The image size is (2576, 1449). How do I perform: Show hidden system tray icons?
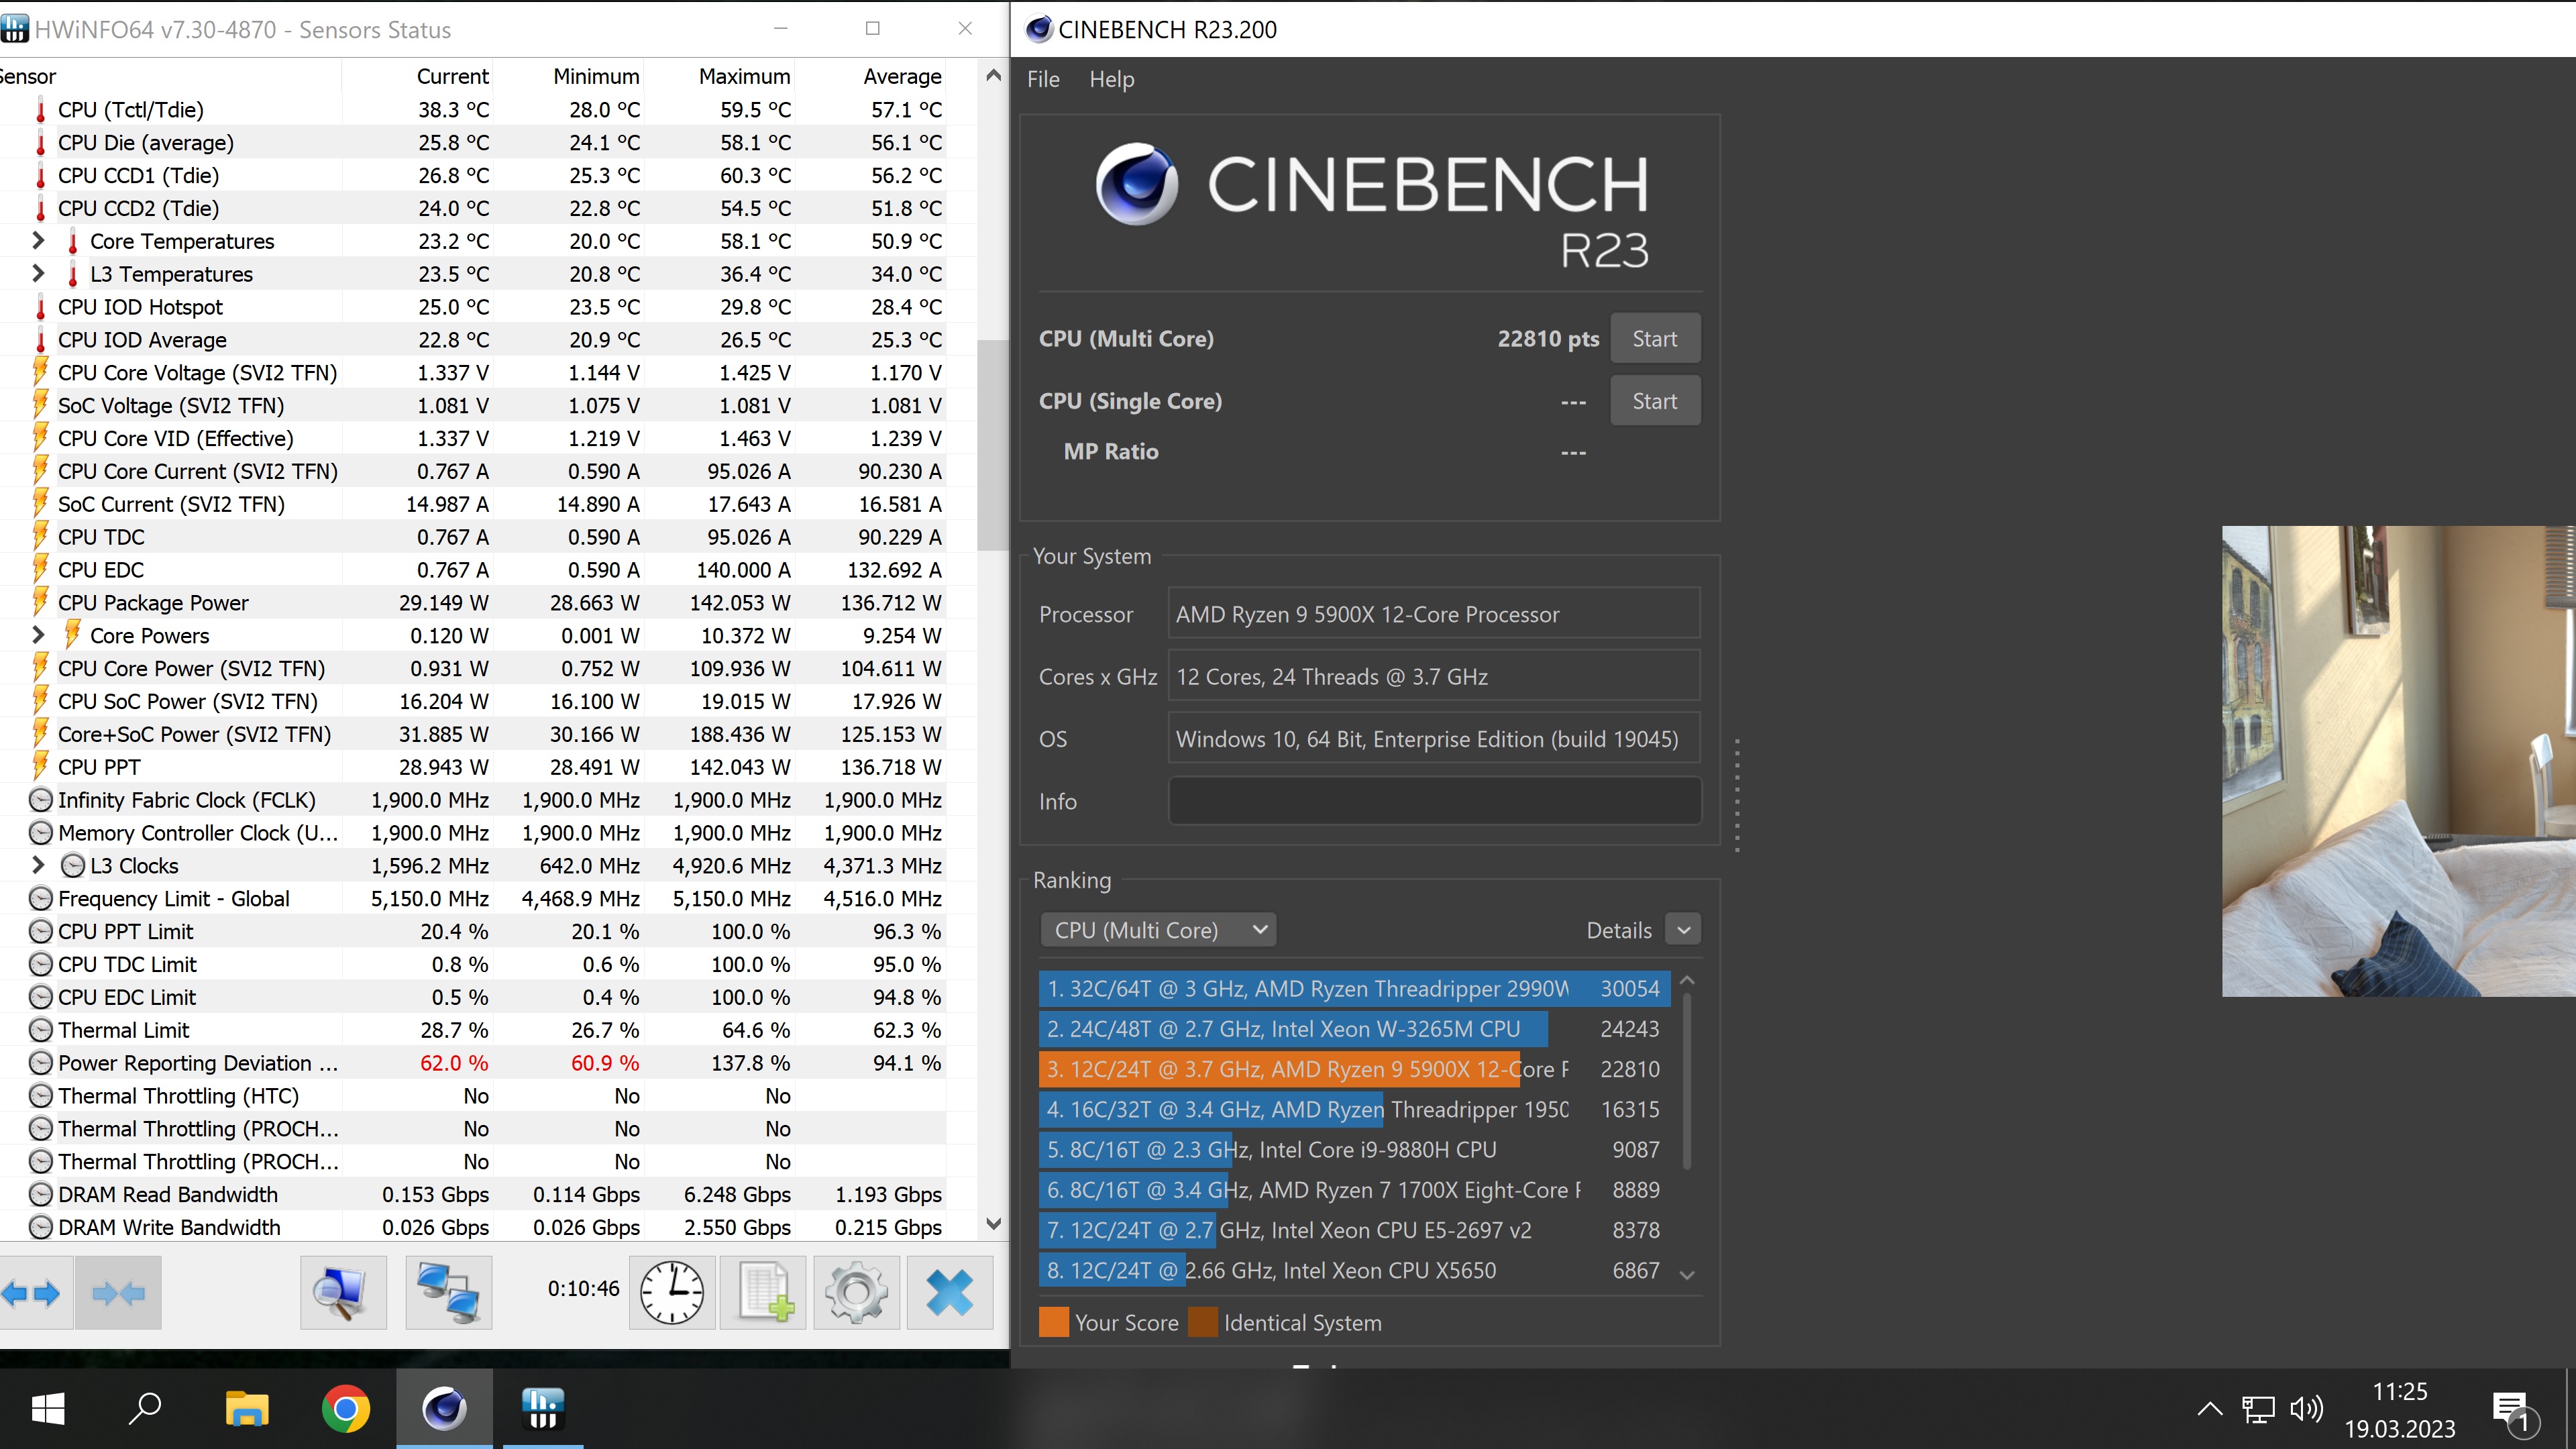pyautogui.click(x=2209, y=1409)
